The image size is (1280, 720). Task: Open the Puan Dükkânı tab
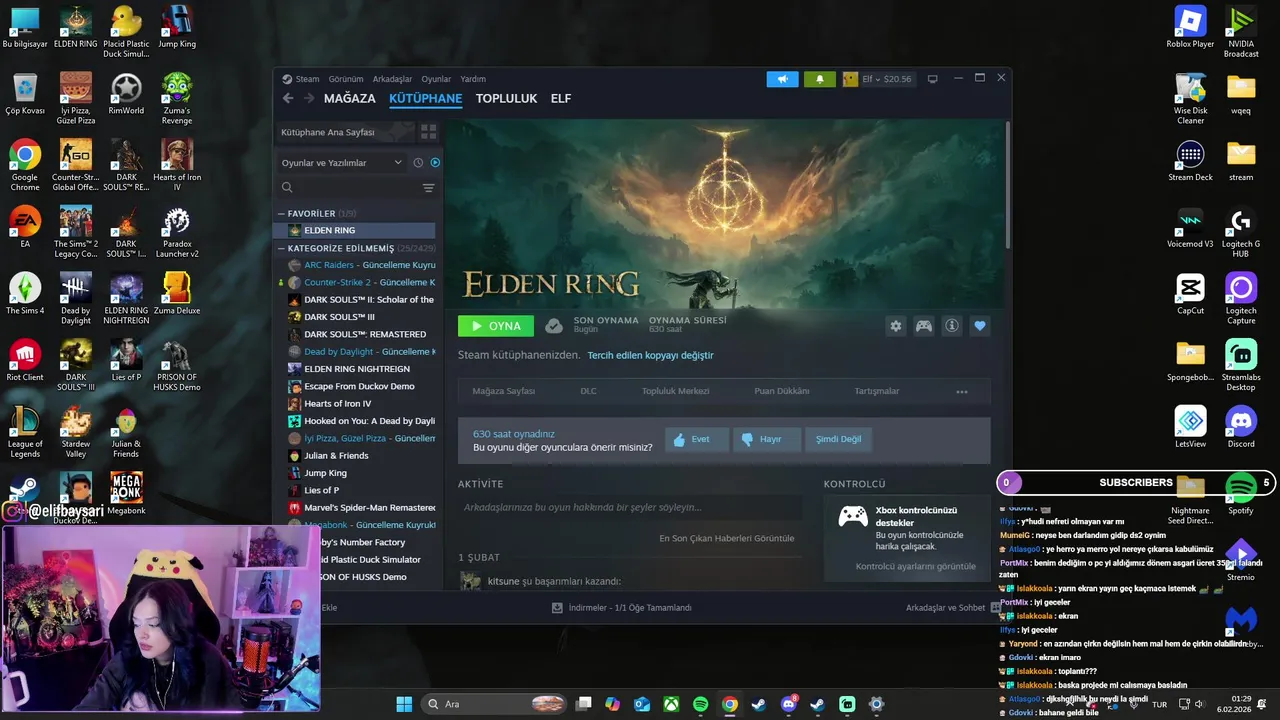tap(782, 391)
